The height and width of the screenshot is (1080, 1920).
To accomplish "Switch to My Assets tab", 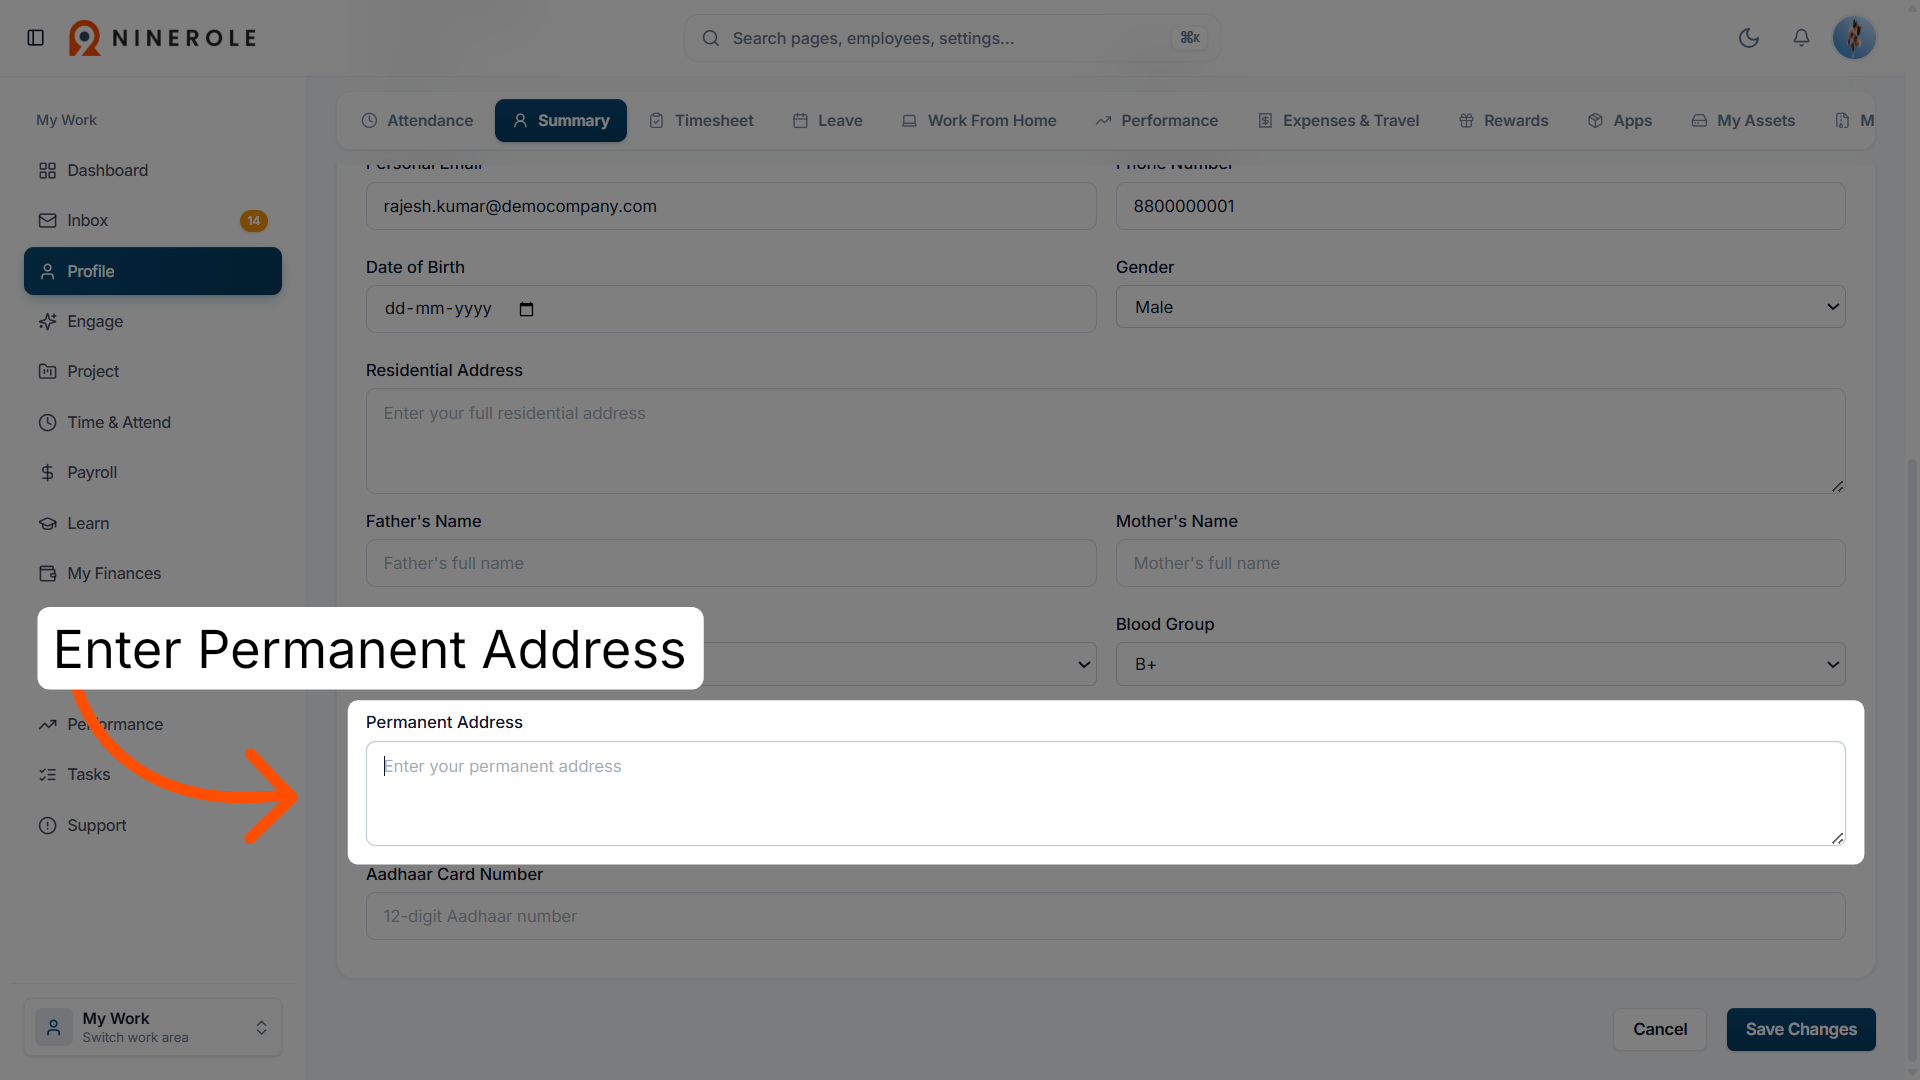I will tap(1744, 120).
